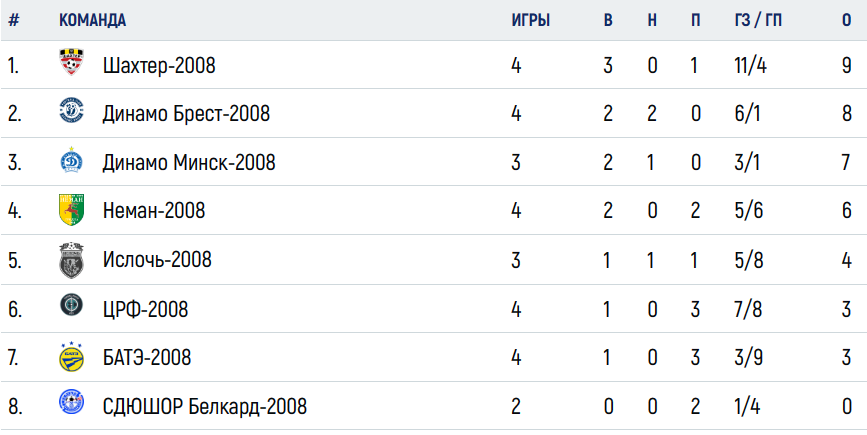Click the green Неман-2008 shield emblem
The height and width of the screenshot is (435, 867).
pos(71,209)
